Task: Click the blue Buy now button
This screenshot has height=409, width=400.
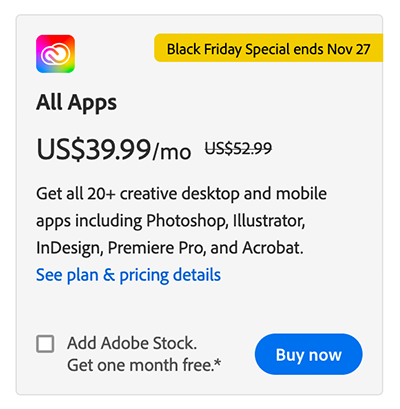Action: pos(309,354)
